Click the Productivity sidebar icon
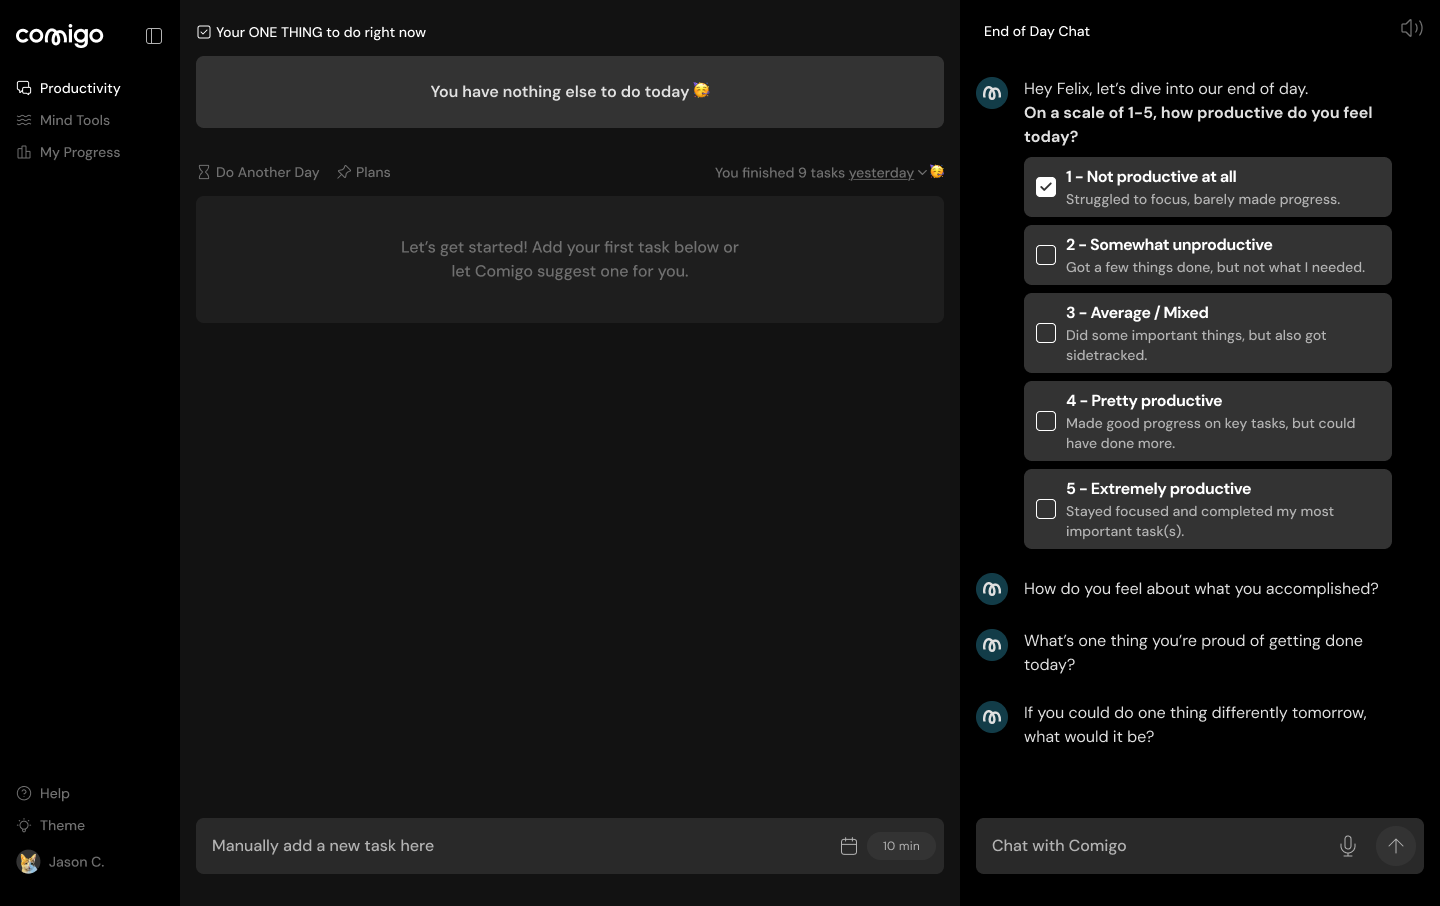Viewport: 1440px width, 906px height. click(24, 88)
